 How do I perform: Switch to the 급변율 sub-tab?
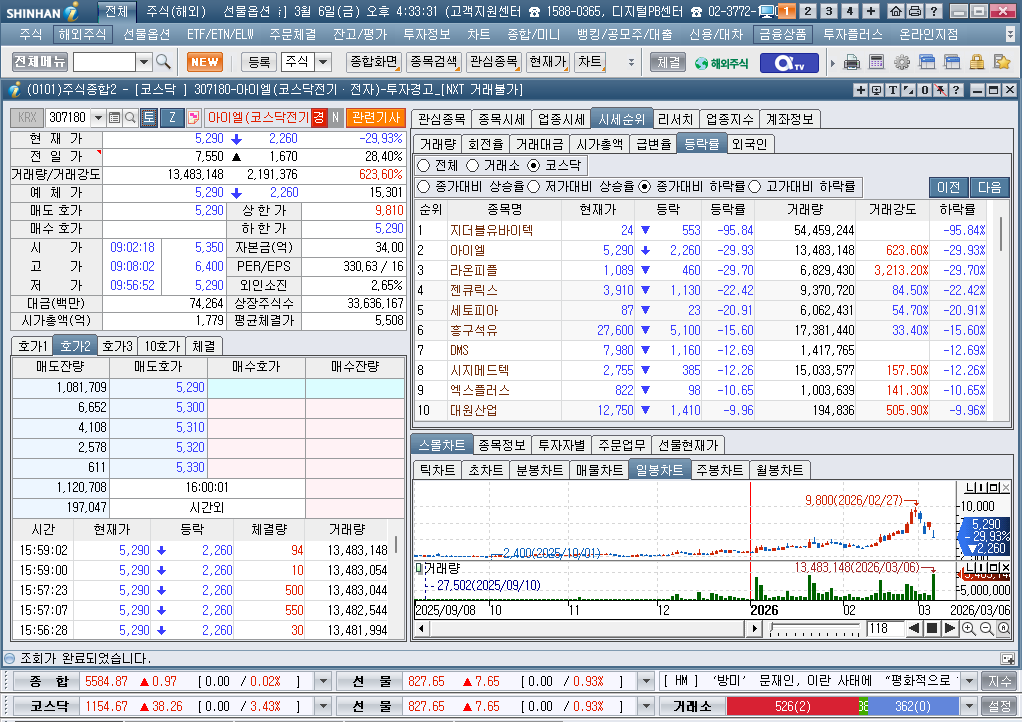pyautogui.click(x=653, y=144)
